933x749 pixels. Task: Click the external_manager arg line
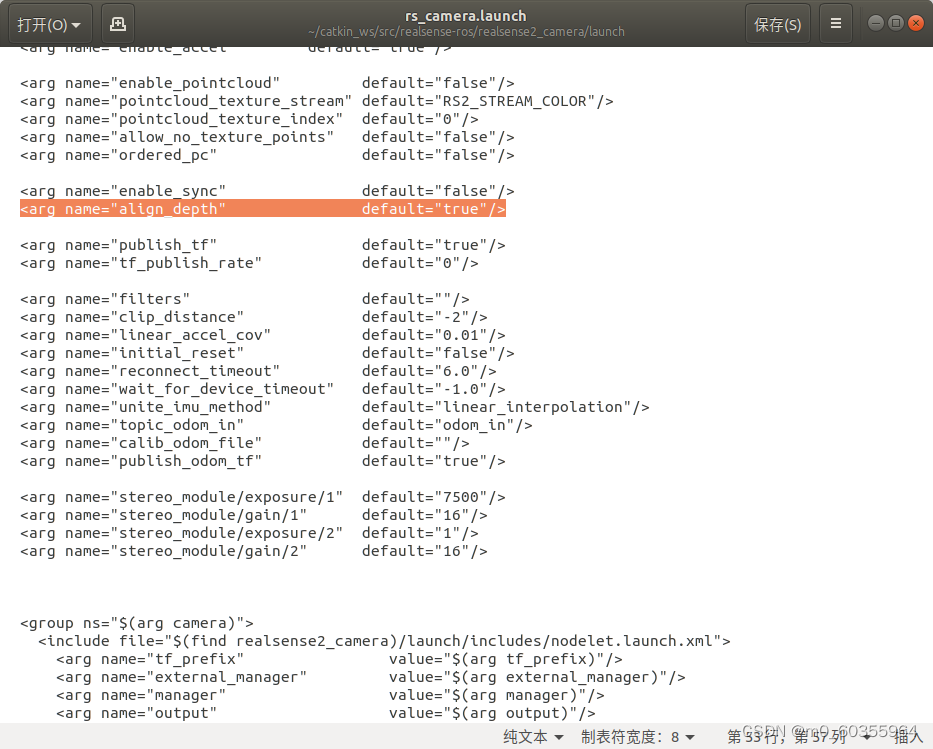click(x=371, y=677)
